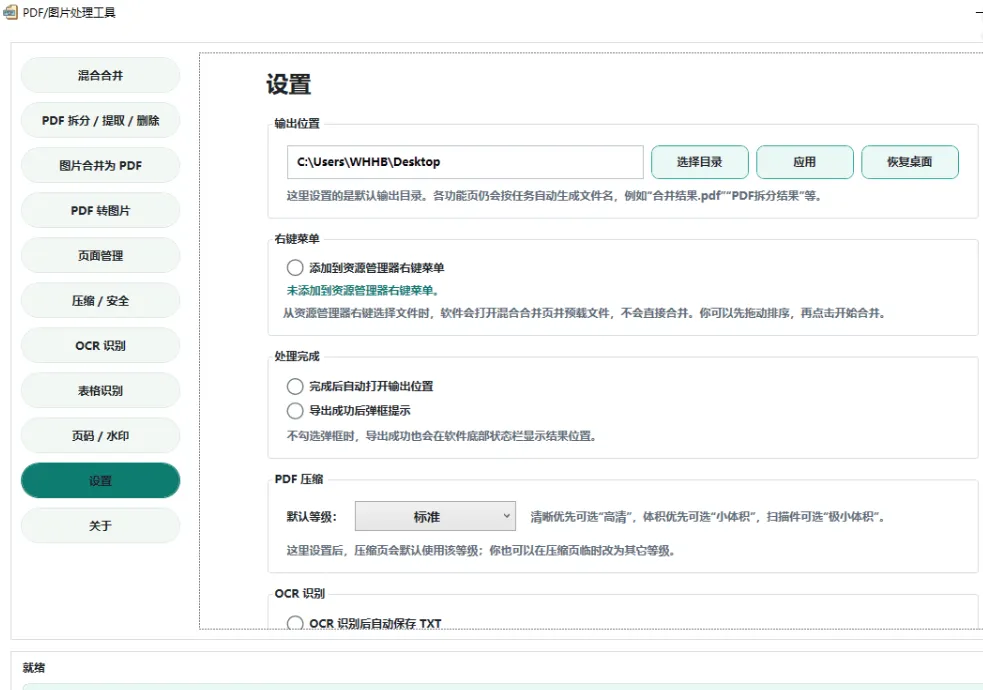Open the 关于 page
This screenshot has height=690, width=983.
point(100,526)
